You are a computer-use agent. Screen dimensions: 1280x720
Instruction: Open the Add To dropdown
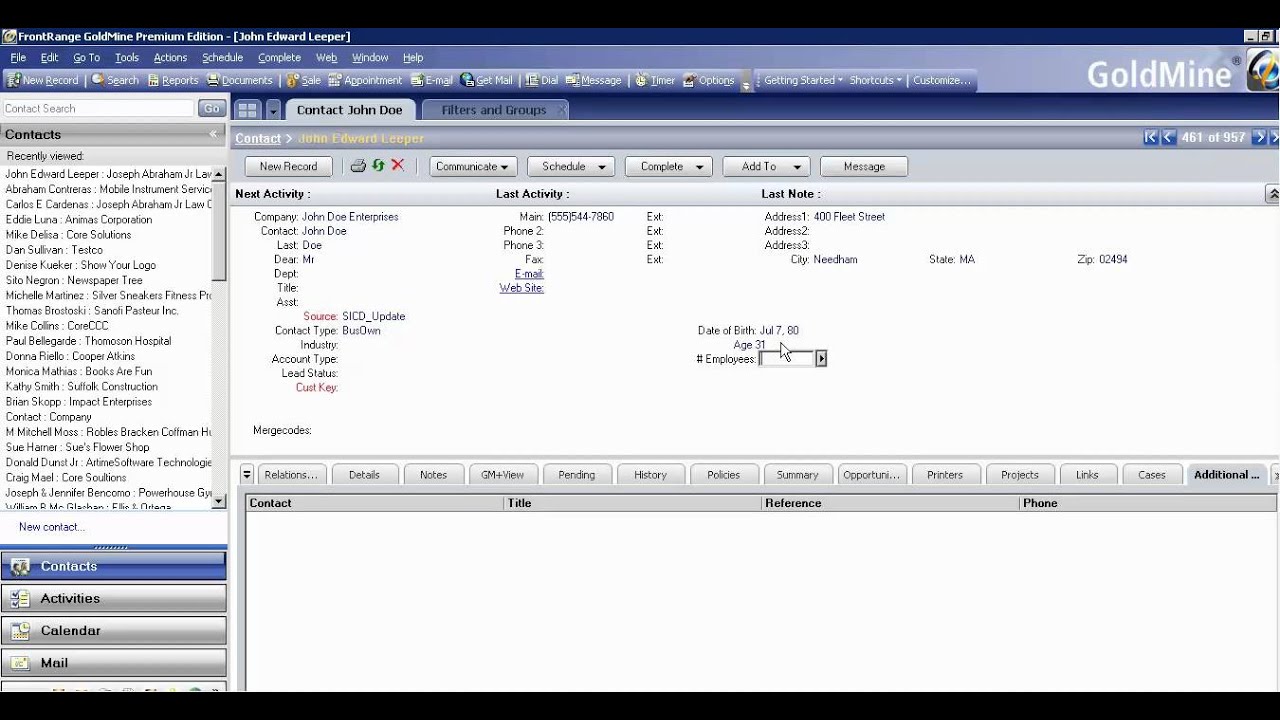[x=766, y=167]
